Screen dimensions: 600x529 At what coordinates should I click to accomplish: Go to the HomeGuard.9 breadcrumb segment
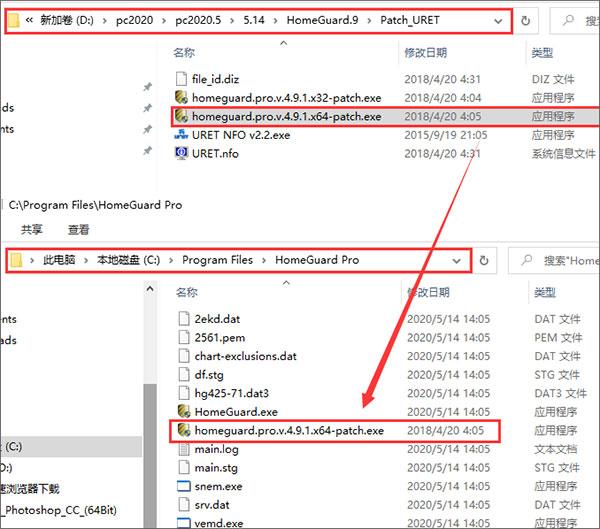[x=323, y=20]
